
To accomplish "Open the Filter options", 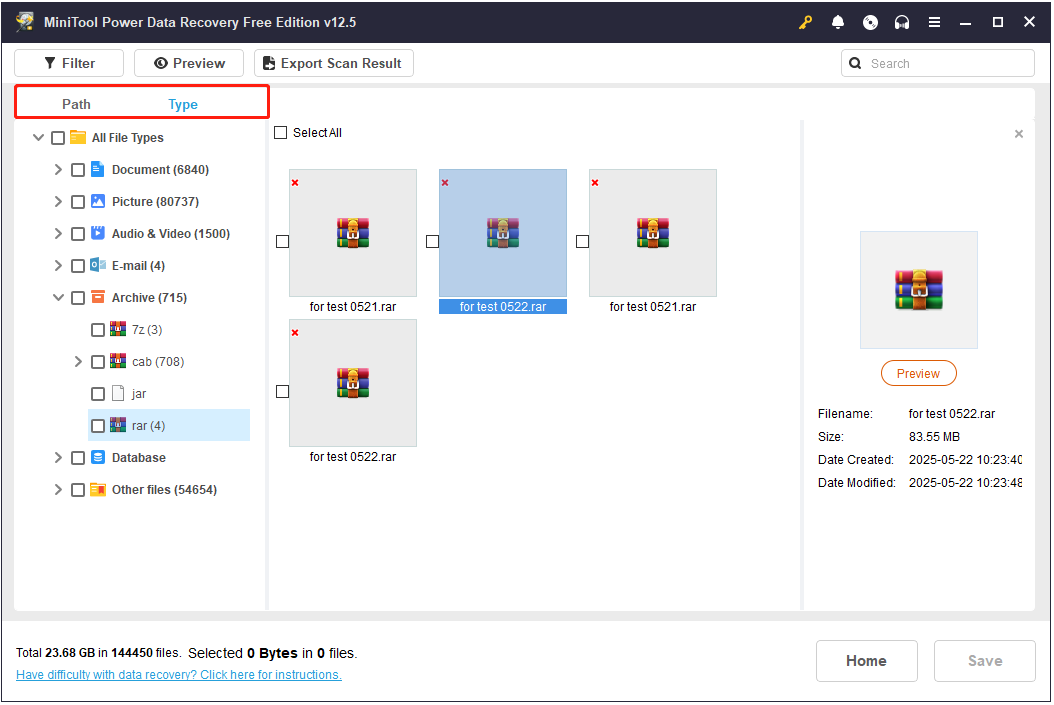I will coord(69,63).
